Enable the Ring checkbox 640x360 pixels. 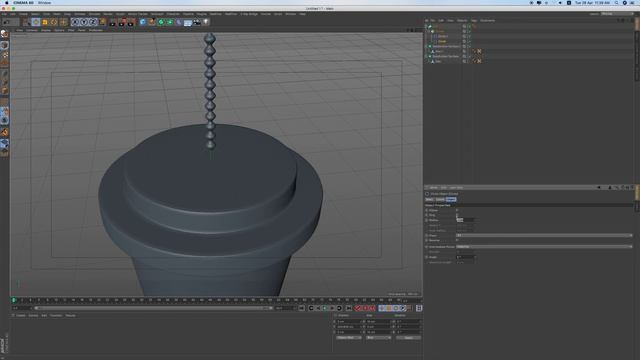pos(457,215)
